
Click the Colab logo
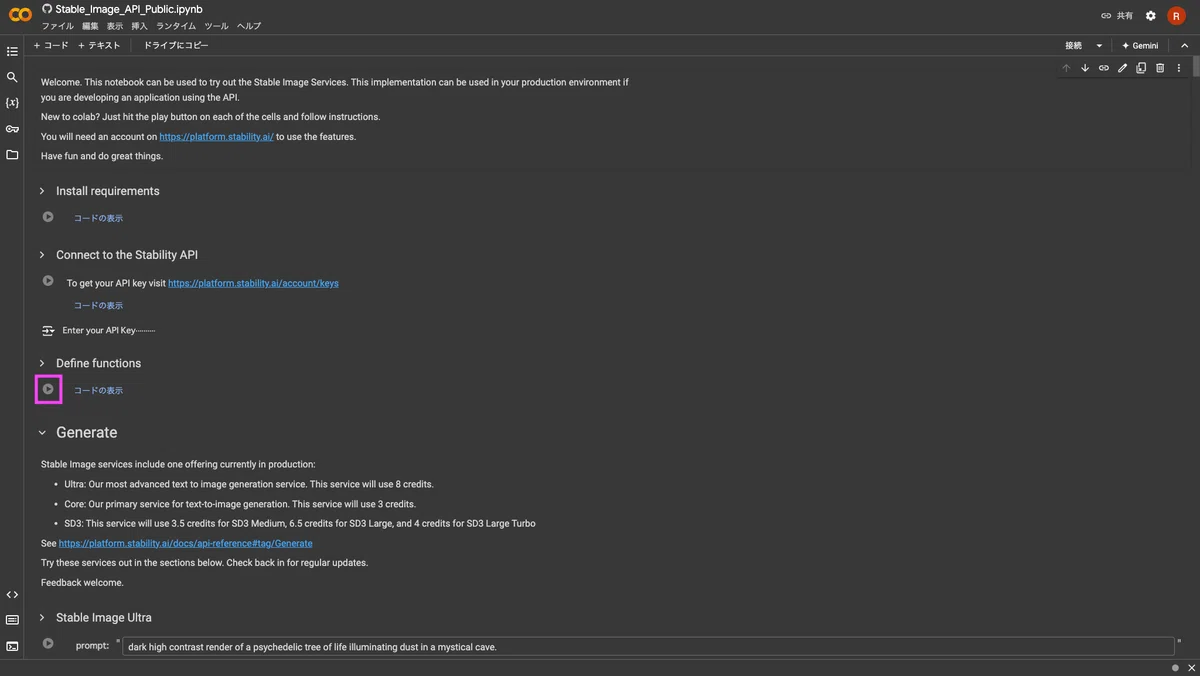click(20, 16)
